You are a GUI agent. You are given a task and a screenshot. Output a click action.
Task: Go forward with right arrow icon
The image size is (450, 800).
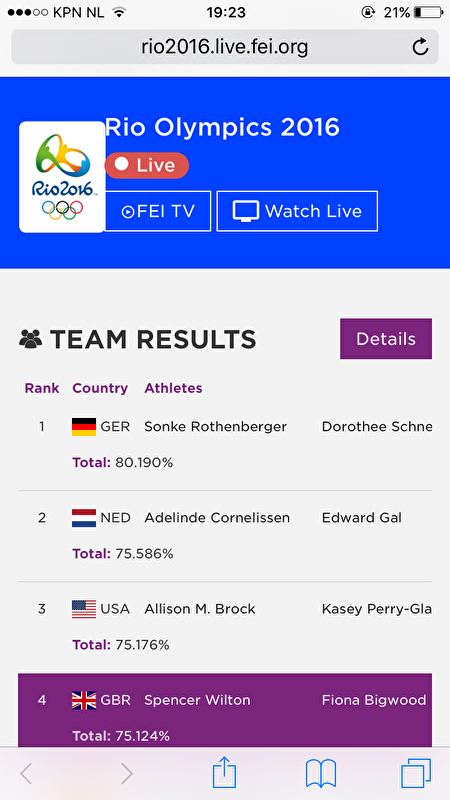(127, 774)
